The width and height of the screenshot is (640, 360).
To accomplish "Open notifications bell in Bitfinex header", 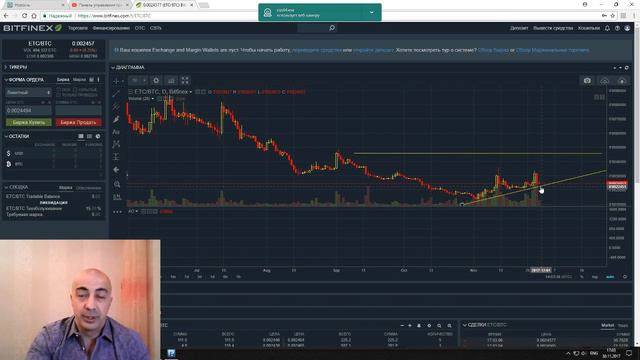I will coord(607,28).
